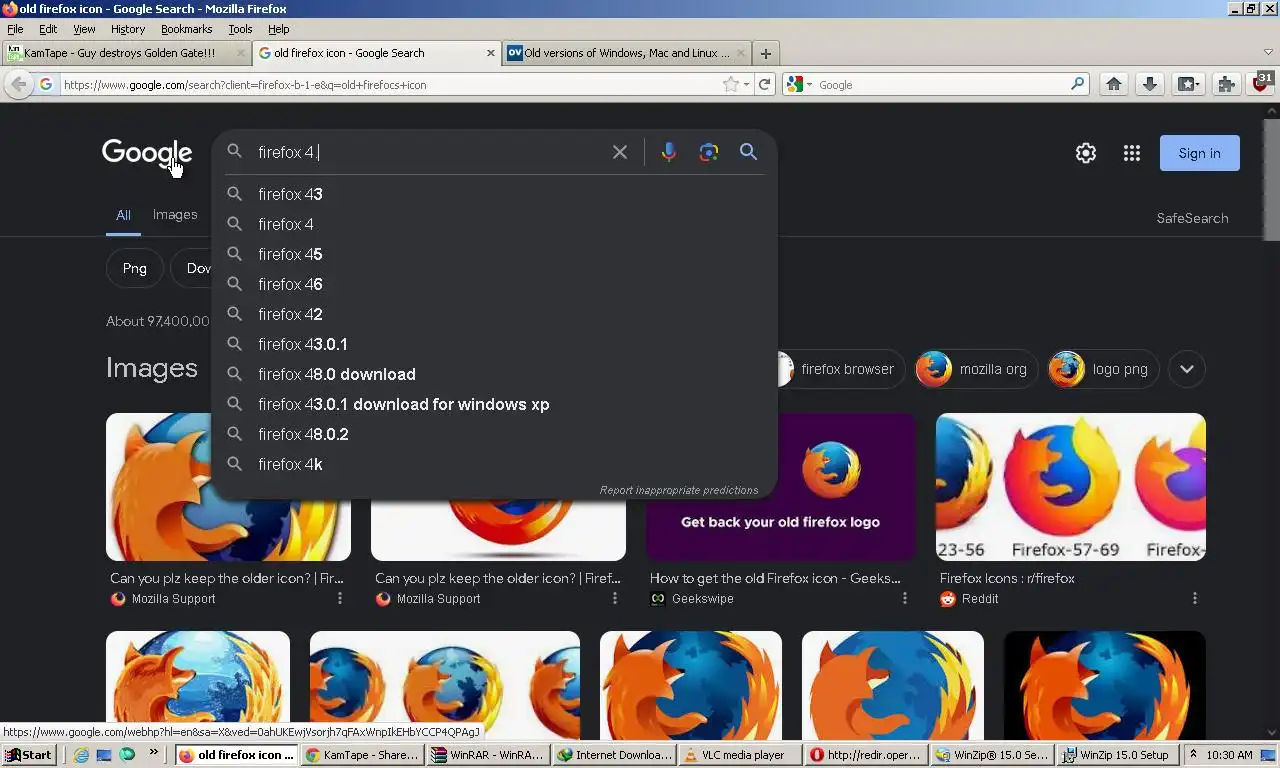Show hidden system tray icons
Viewport: 1280px width, 768px height.
[x=1193, y=755]
